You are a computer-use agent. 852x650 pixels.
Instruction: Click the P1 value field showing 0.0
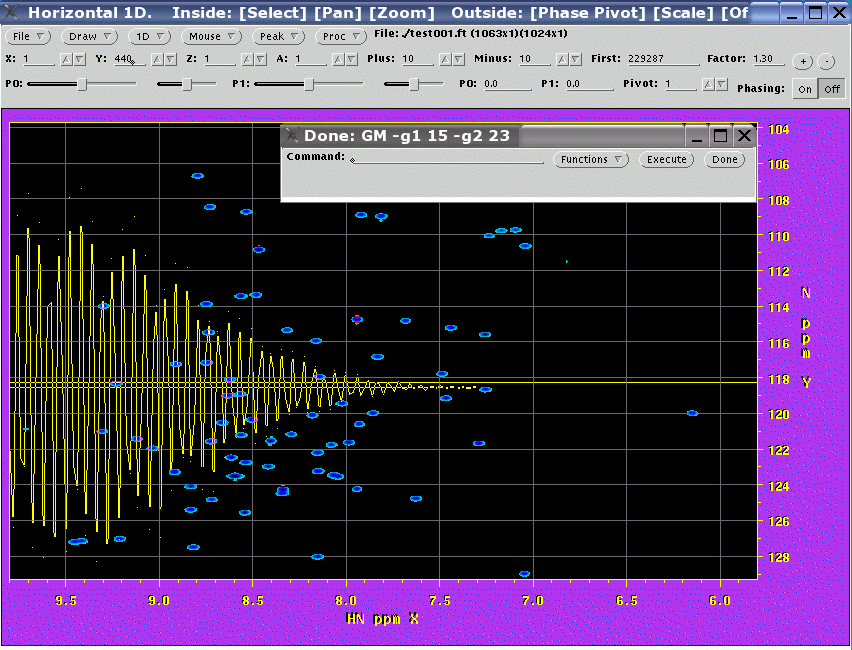pyautogui.click(x=590, y=84)
